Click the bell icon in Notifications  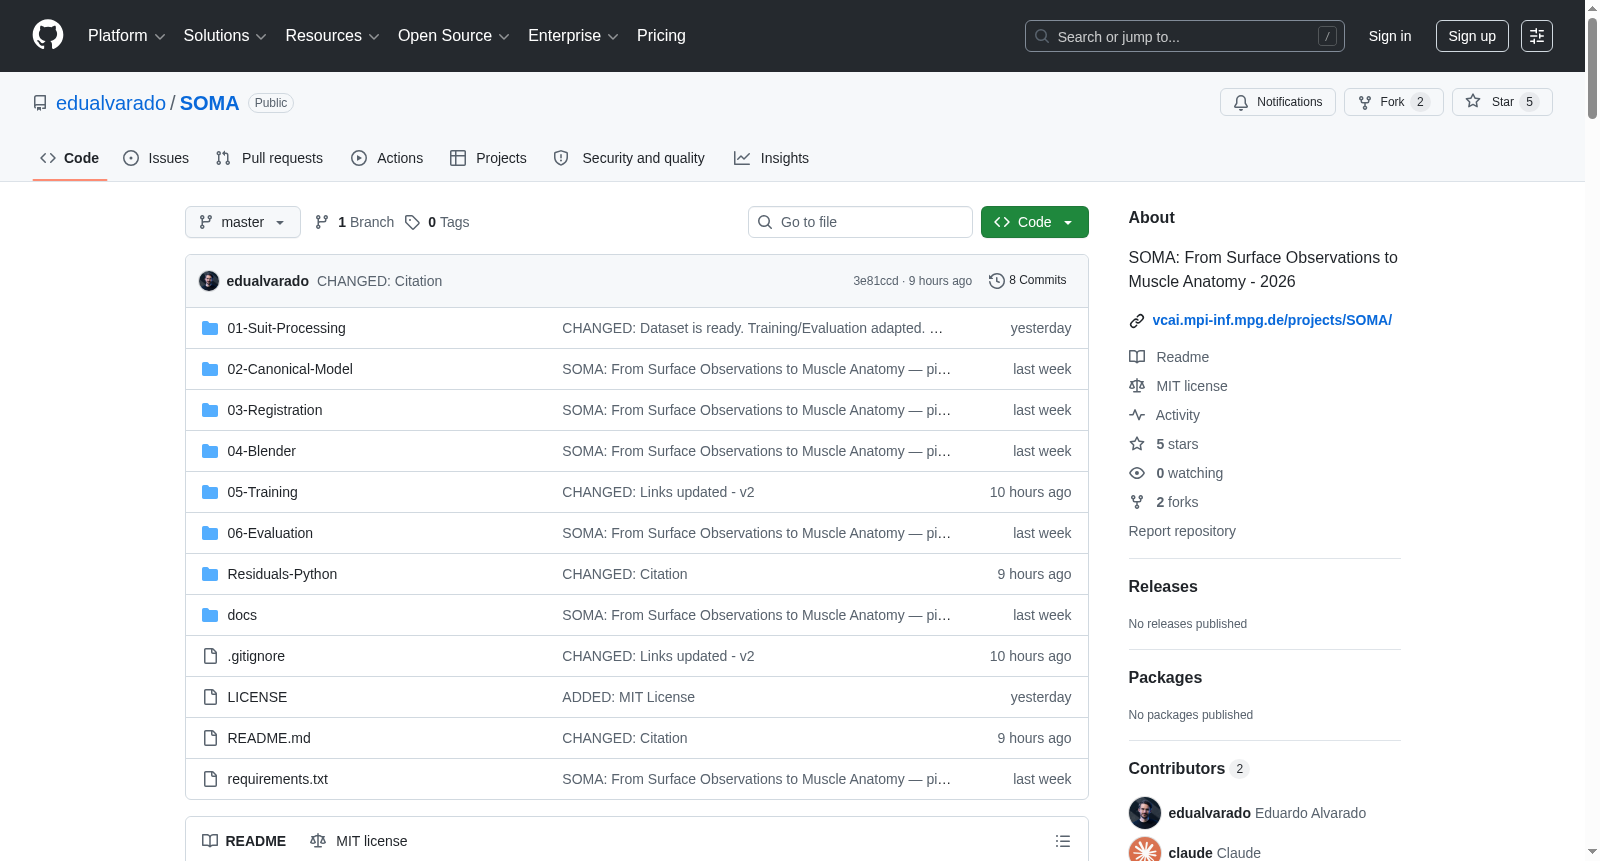[1241, 102]
